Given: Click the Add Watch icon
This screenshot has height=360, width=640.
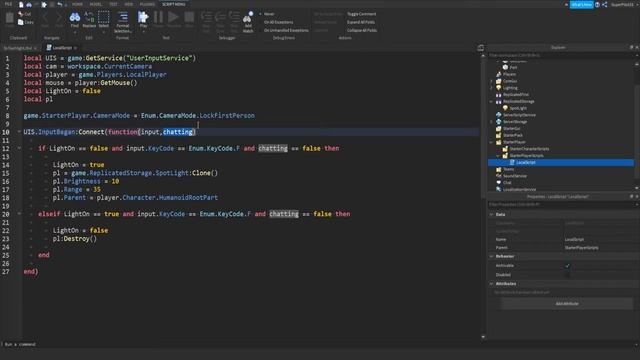Looking at the screenshot, I should pos(248,17).
